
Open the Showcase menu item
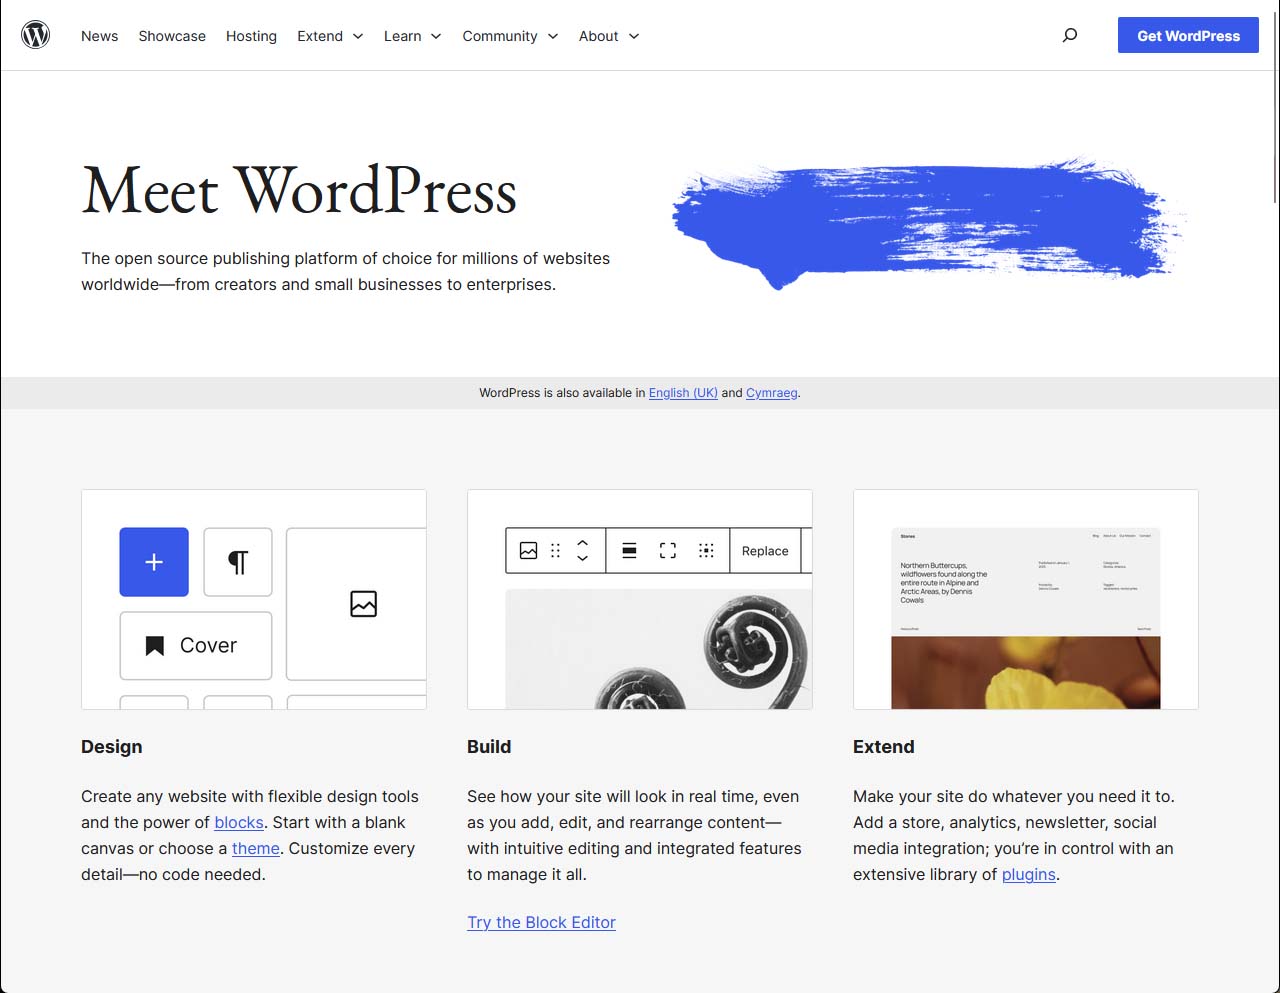[172, 36]
